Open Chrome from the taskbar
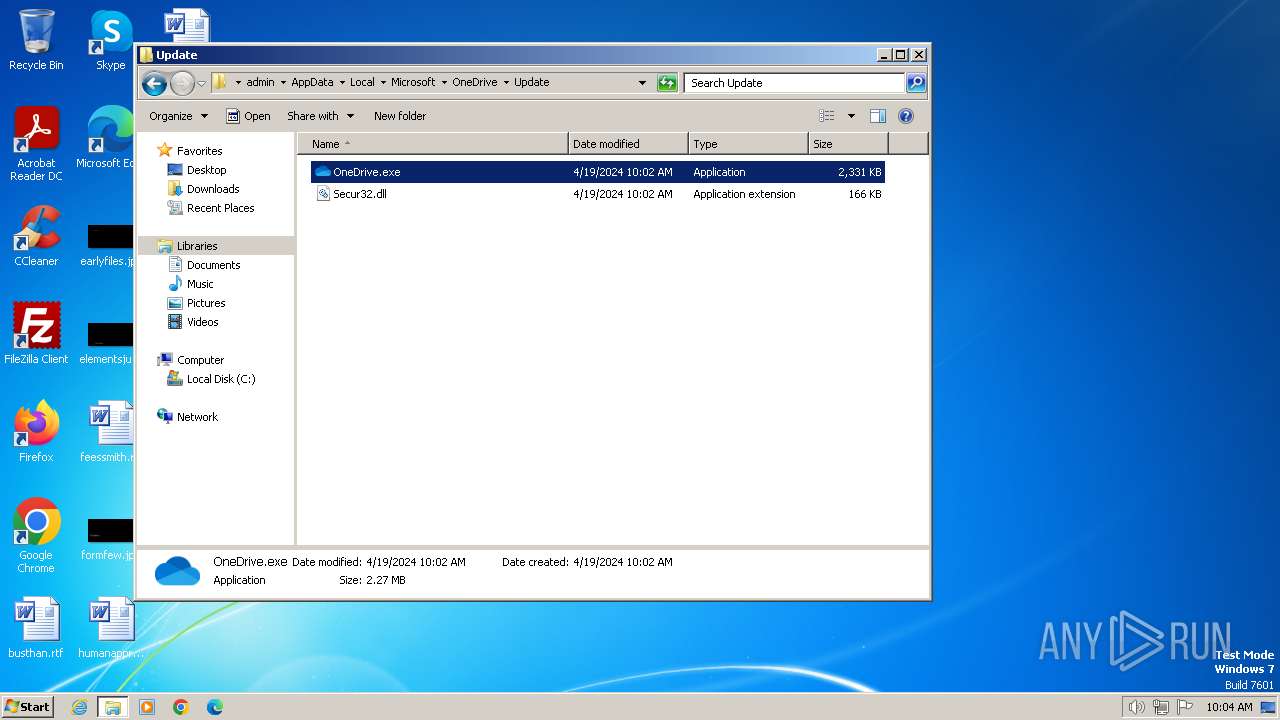 (181, 707)
